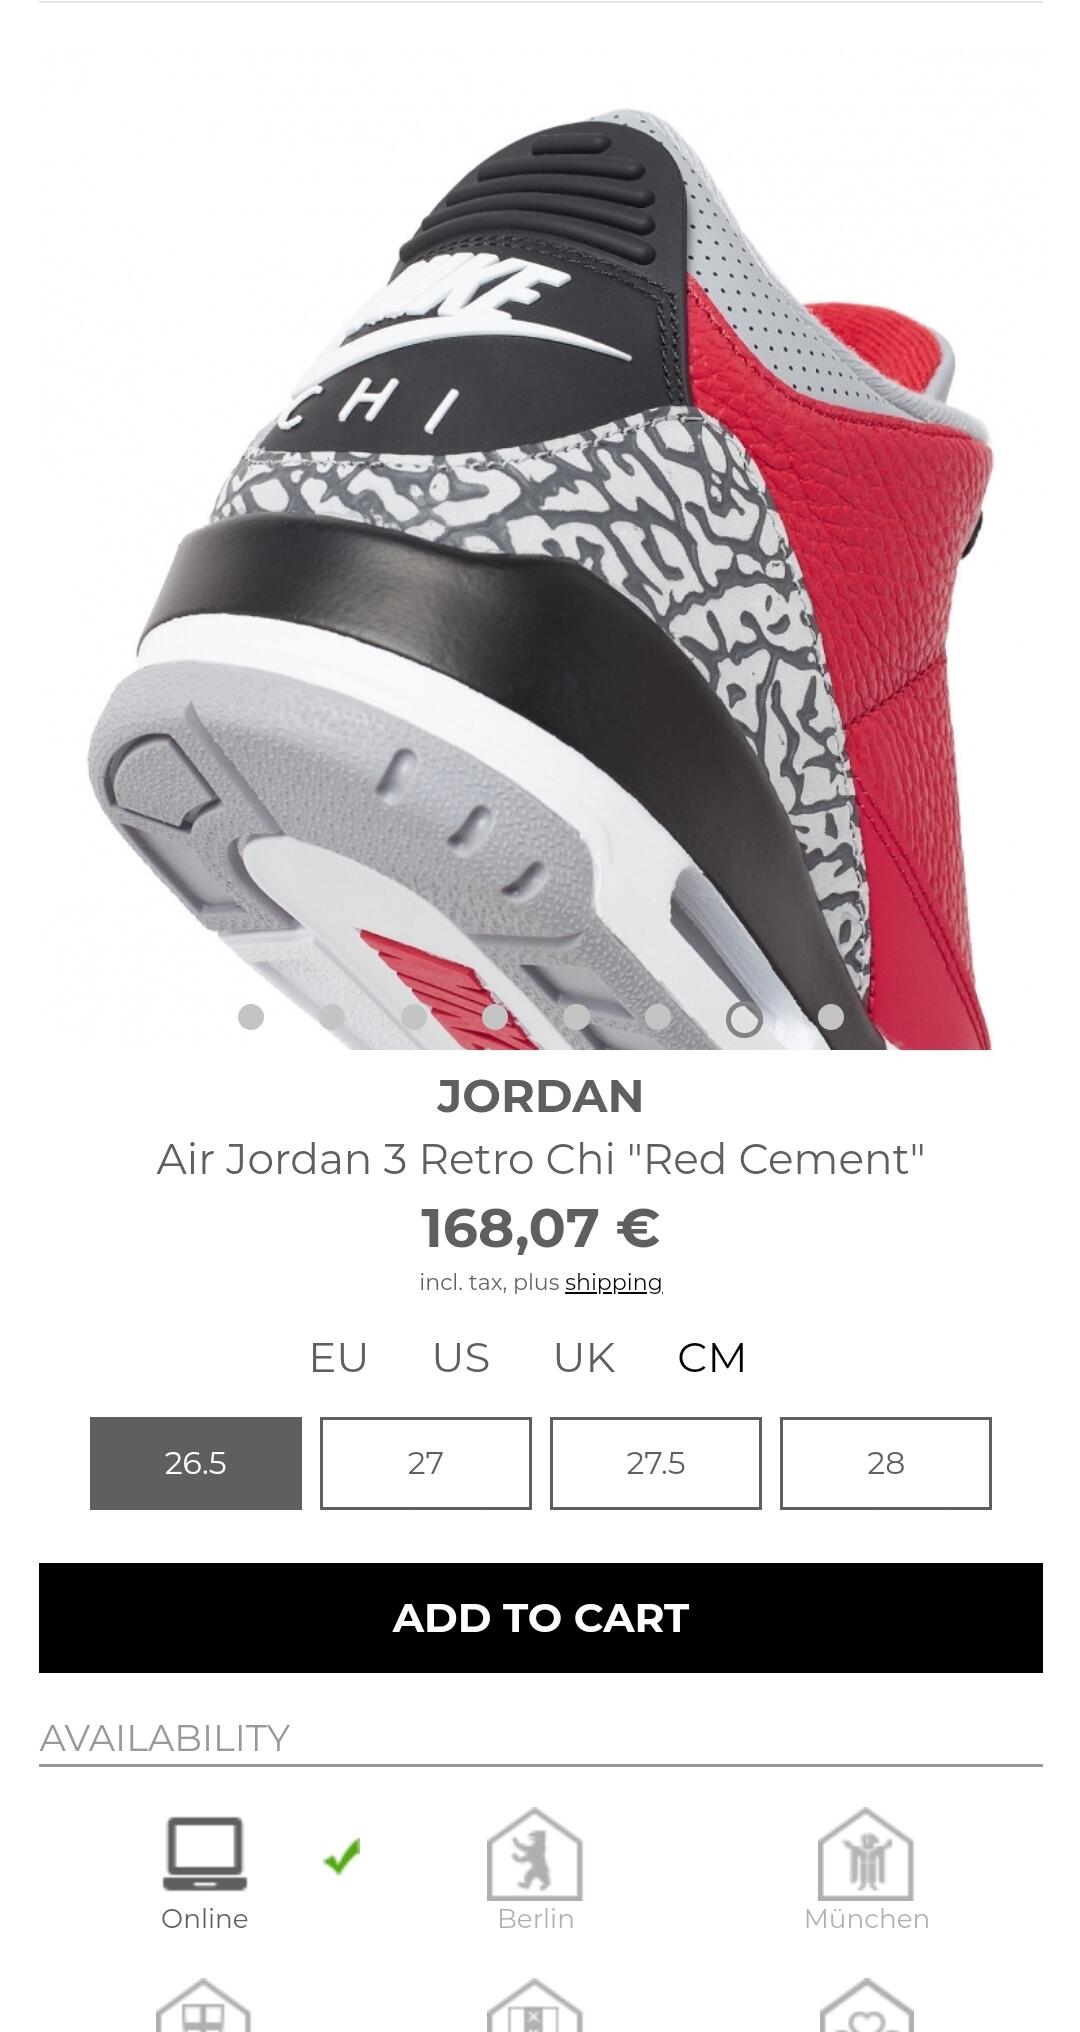The image size is (1080, 2032).
Task: Switch size units to UK
Action: (584, 1358)
